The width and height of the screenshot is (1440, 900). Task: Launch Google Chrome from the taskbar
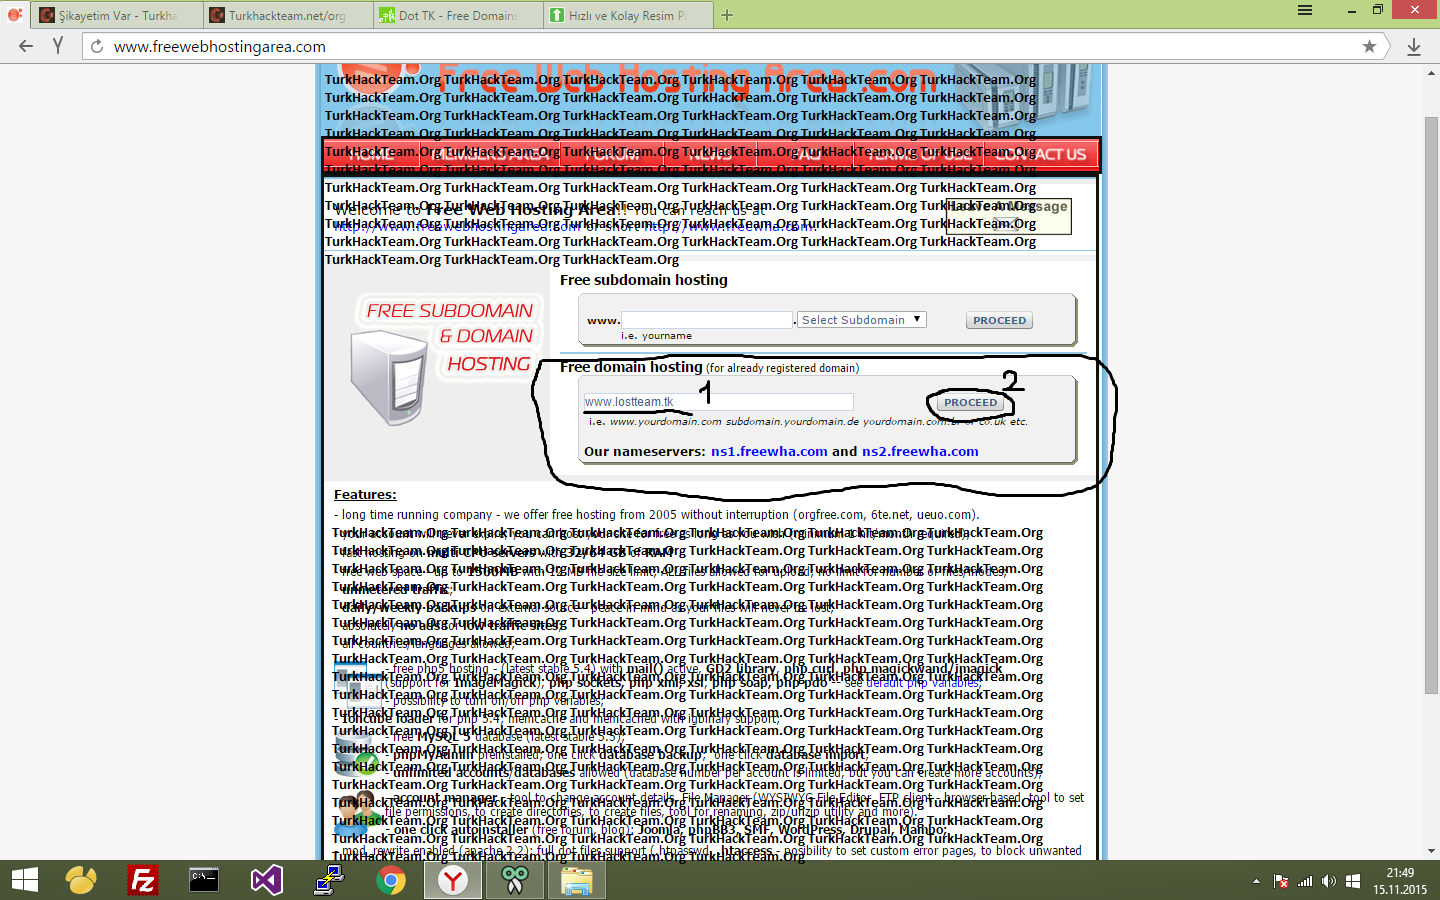pos(390,880)
